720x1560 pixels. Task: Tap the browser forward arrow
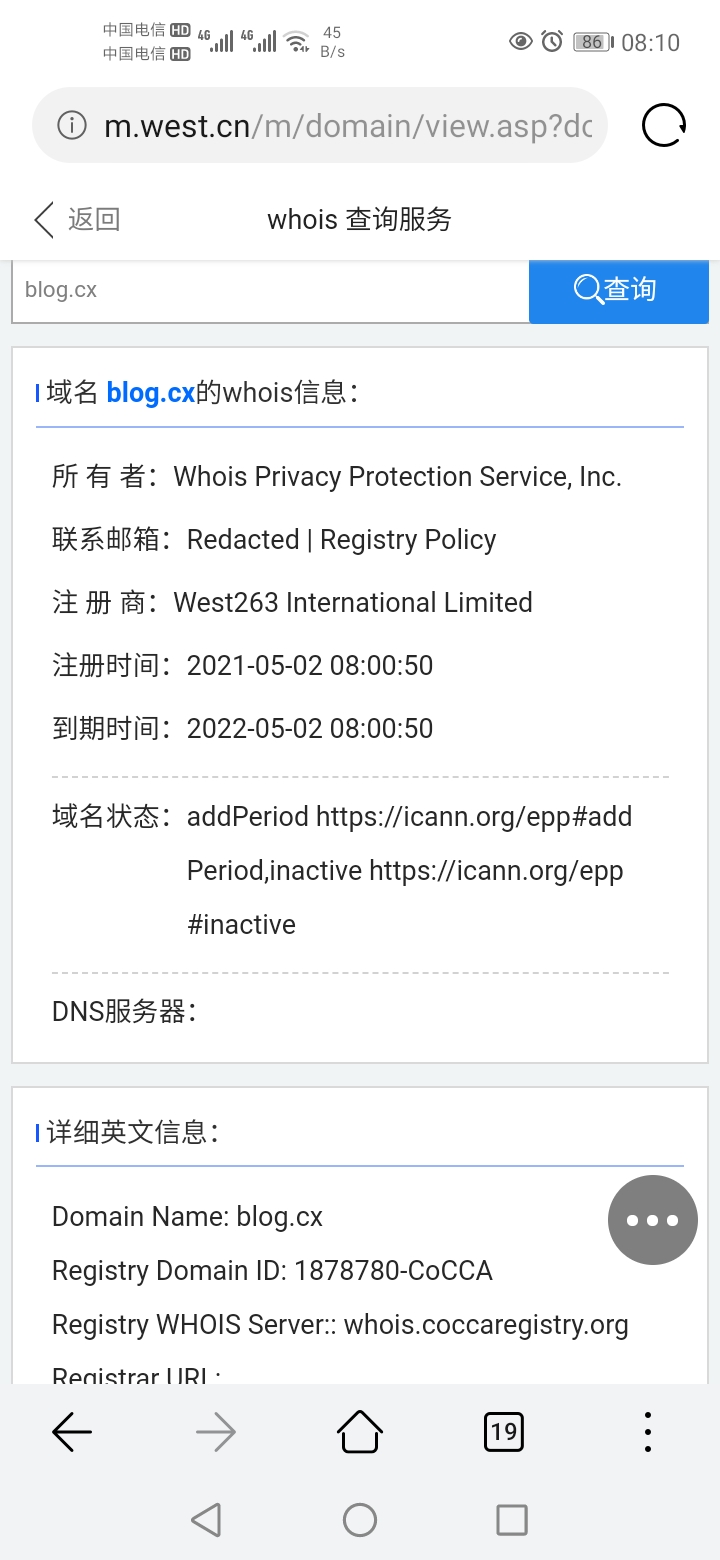[216, 1433]
